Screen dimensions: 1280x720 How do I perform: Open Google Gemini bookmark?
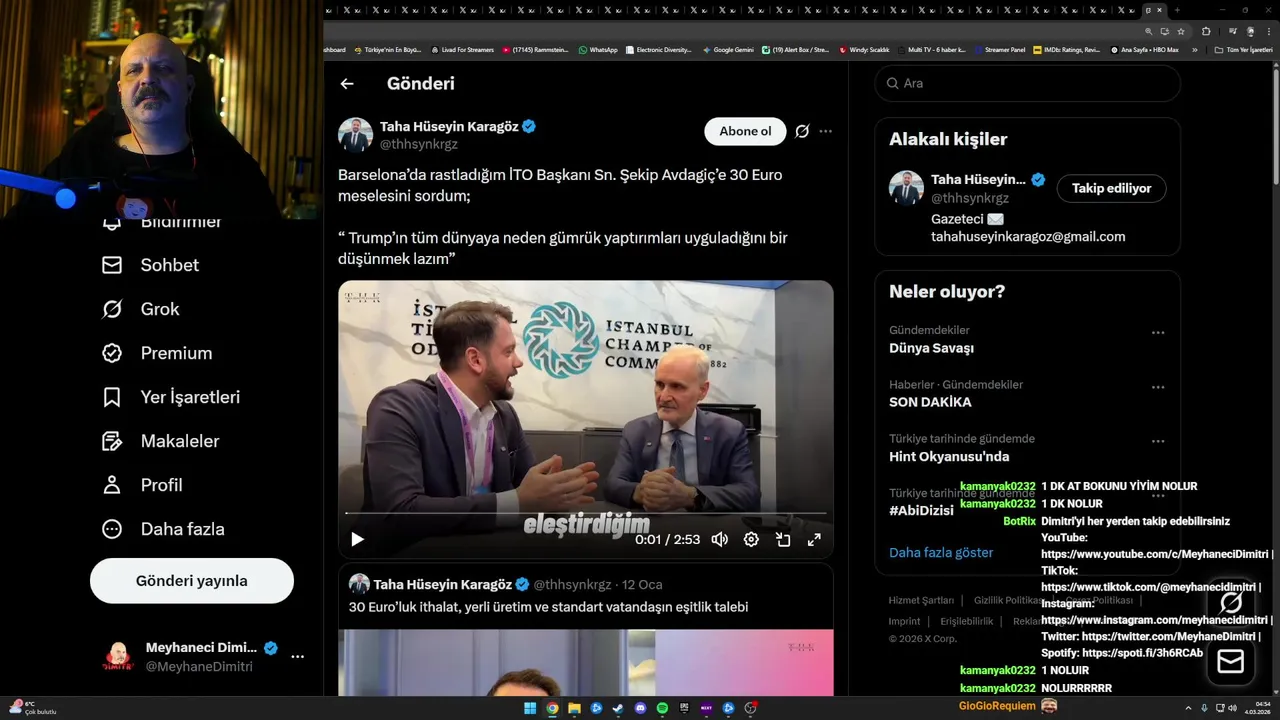728,49
